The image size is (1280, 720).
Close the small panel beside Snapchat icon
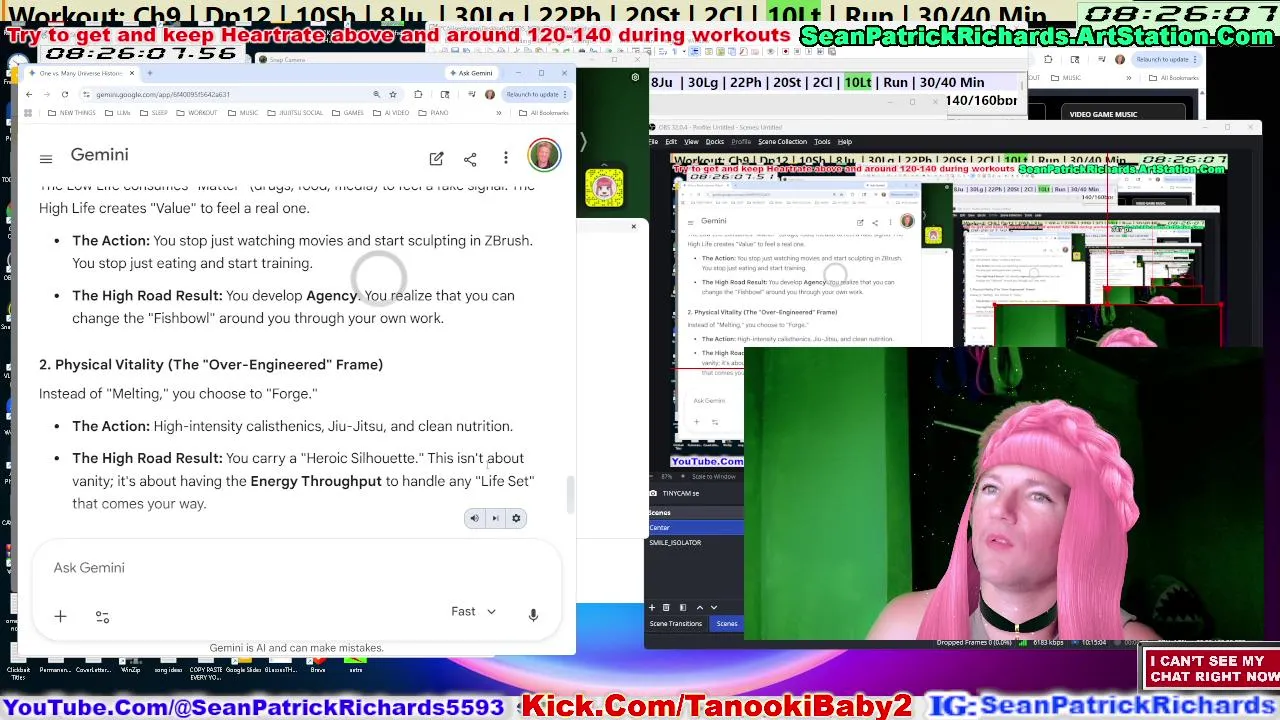[x=633, y=226]
